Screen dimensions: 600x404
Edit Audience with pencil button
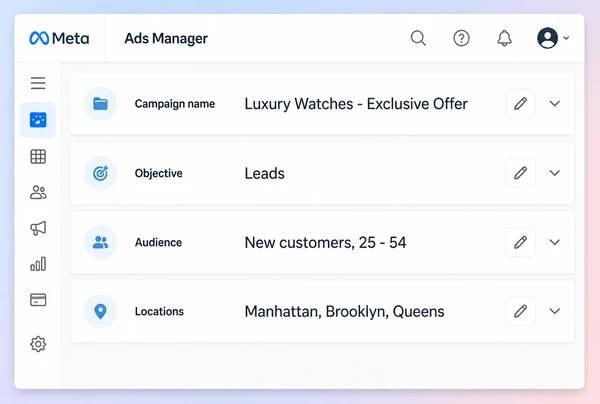point(520,242)
